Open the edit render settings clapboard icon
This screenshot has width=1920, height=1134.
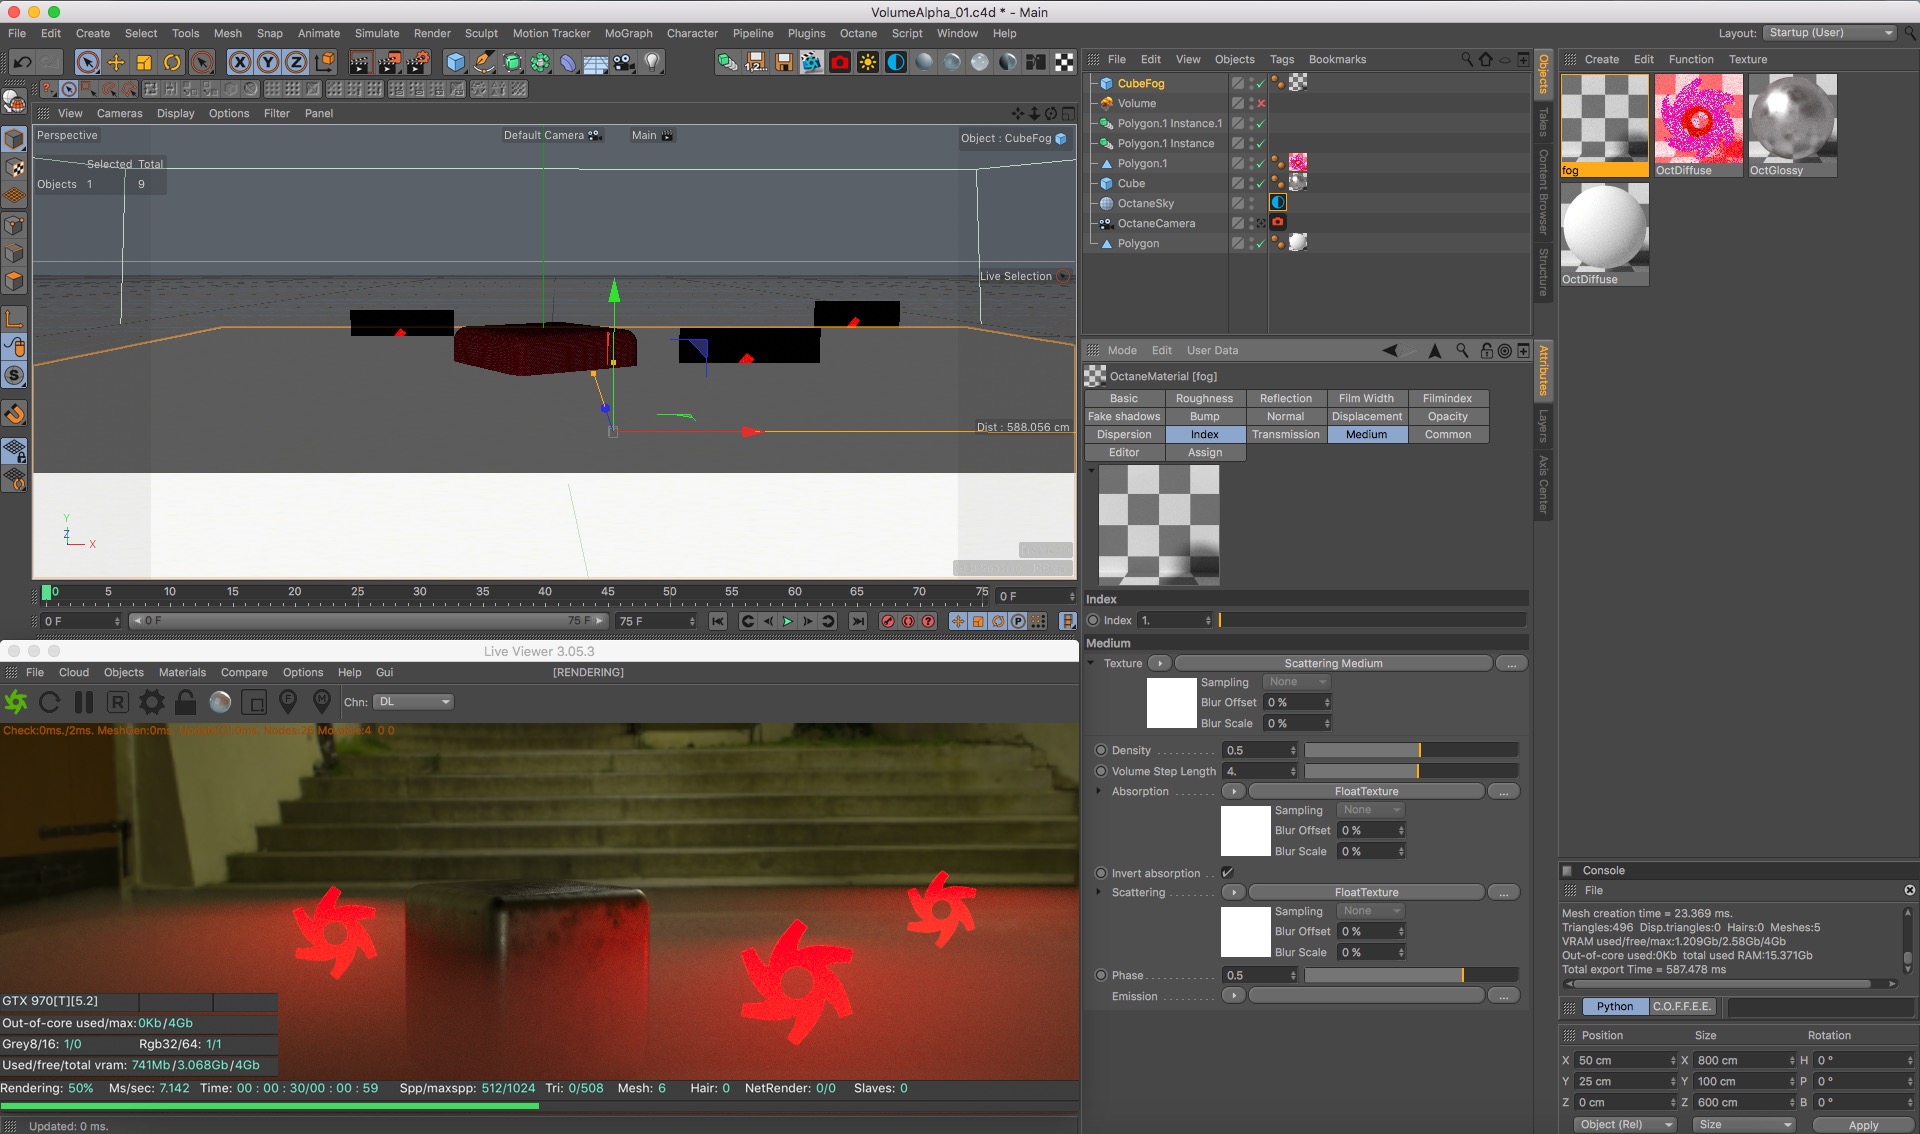click(x=417, y=63)
